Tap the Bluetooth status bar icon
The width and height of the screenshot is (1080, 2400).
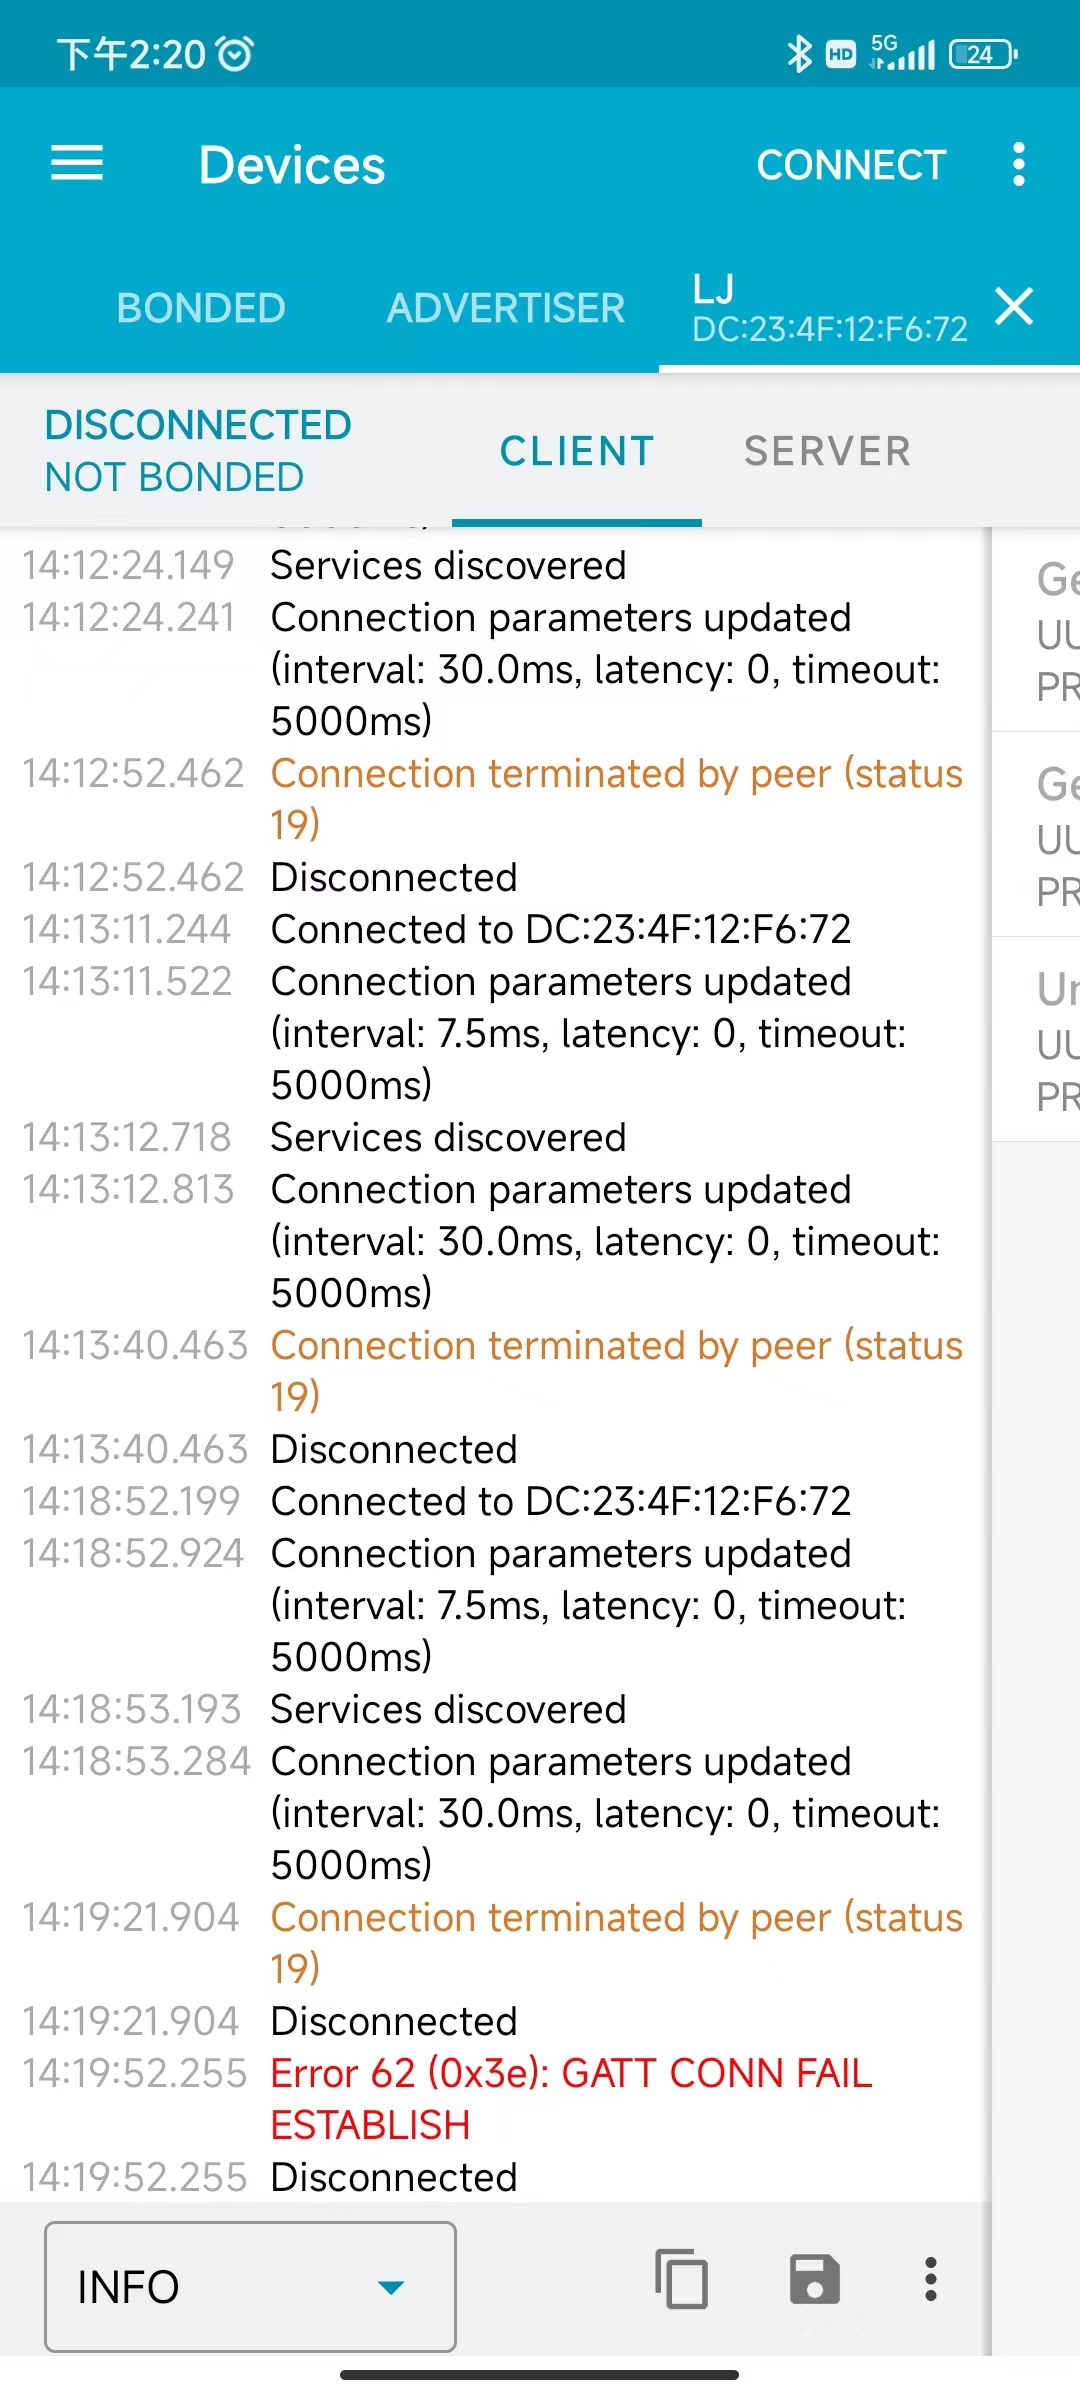click(799, 53)
